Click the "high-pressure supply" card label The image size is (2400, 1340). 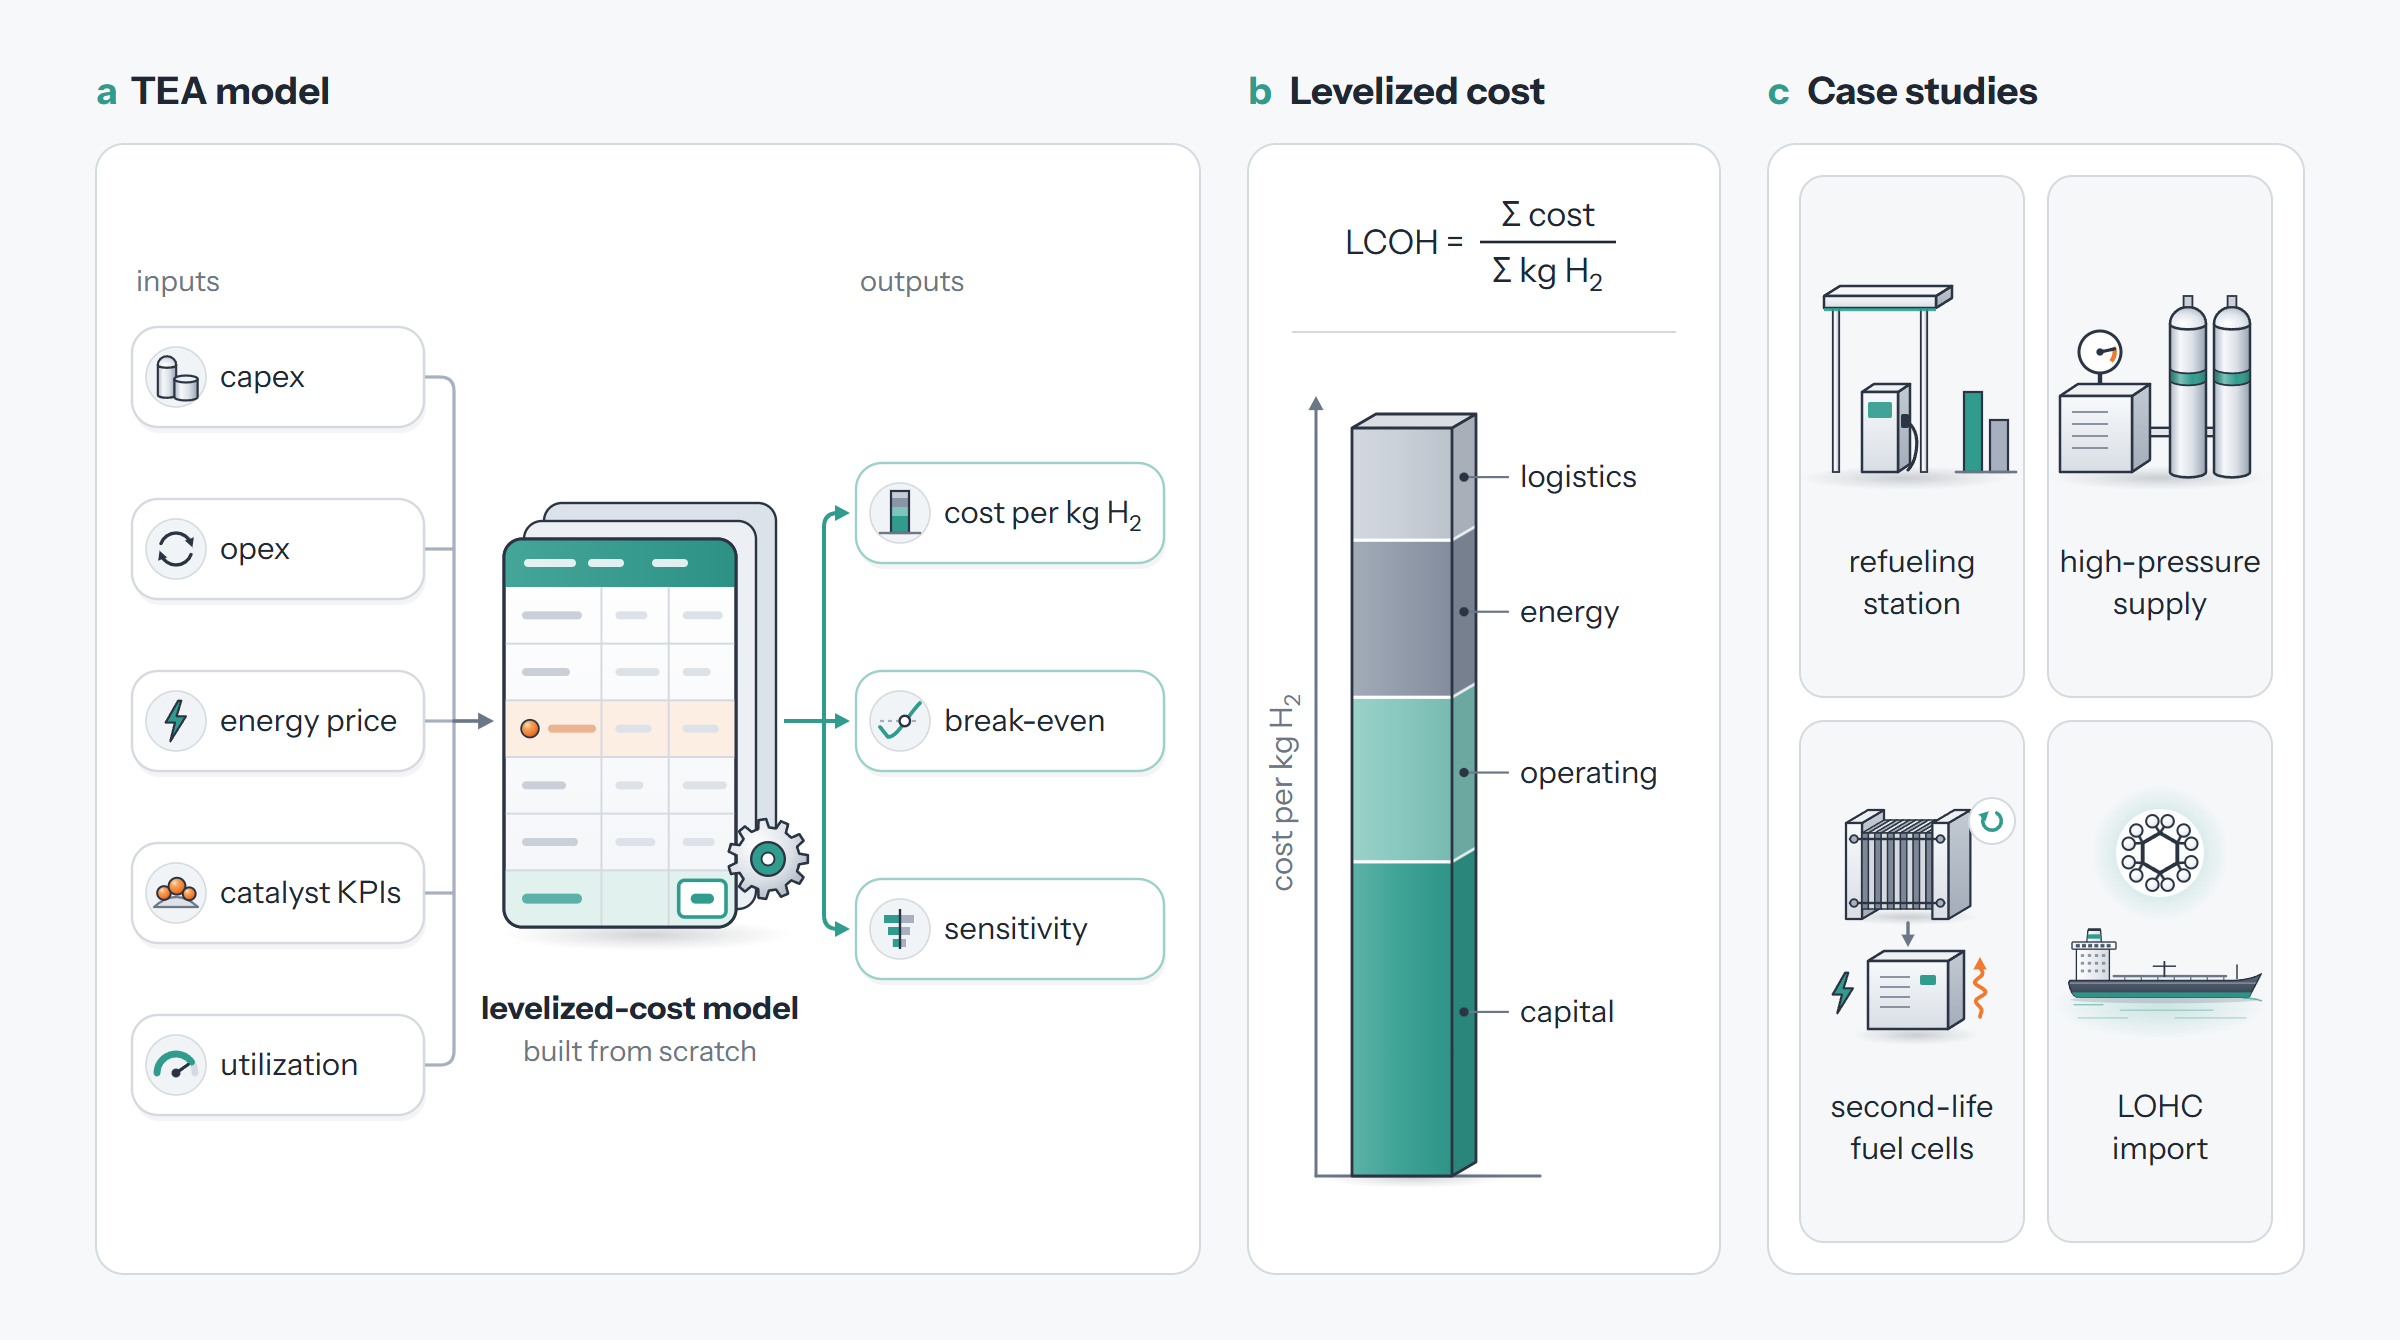(2160, 583)
